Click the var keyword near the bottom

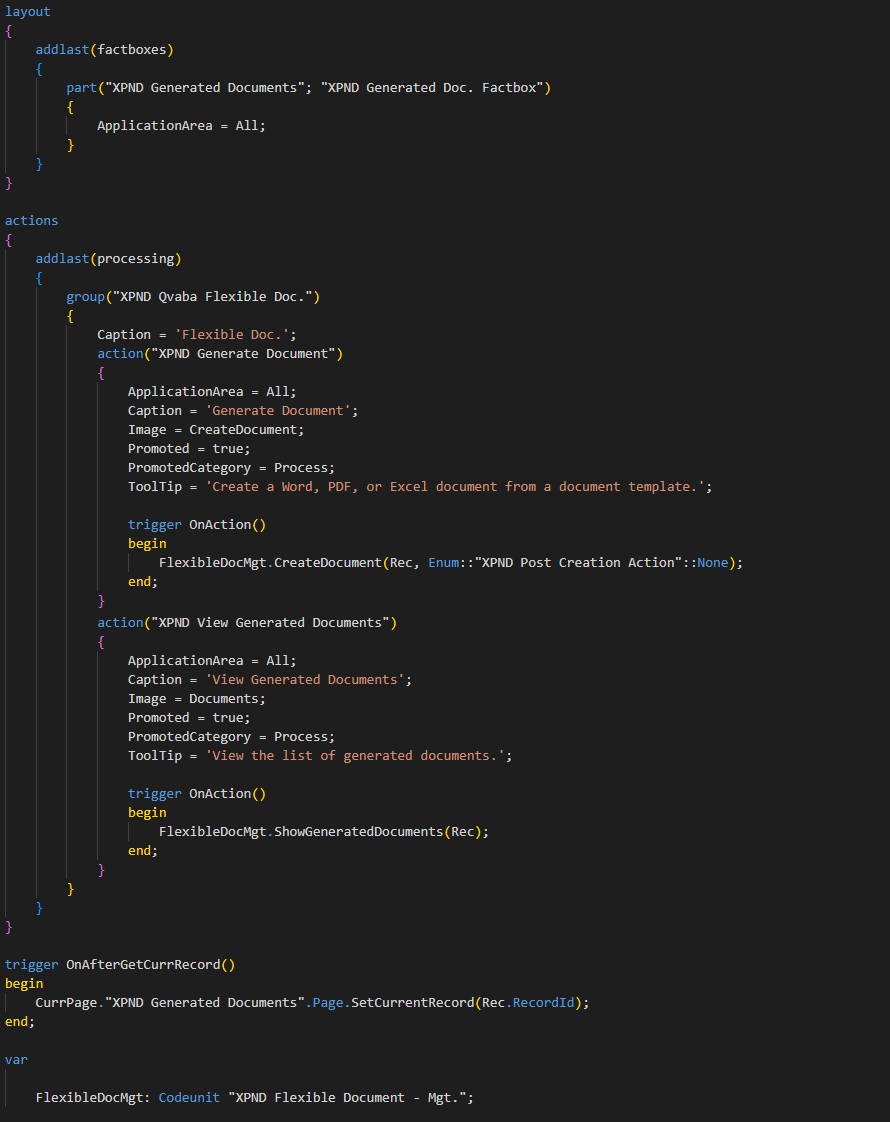[16, 1060]
